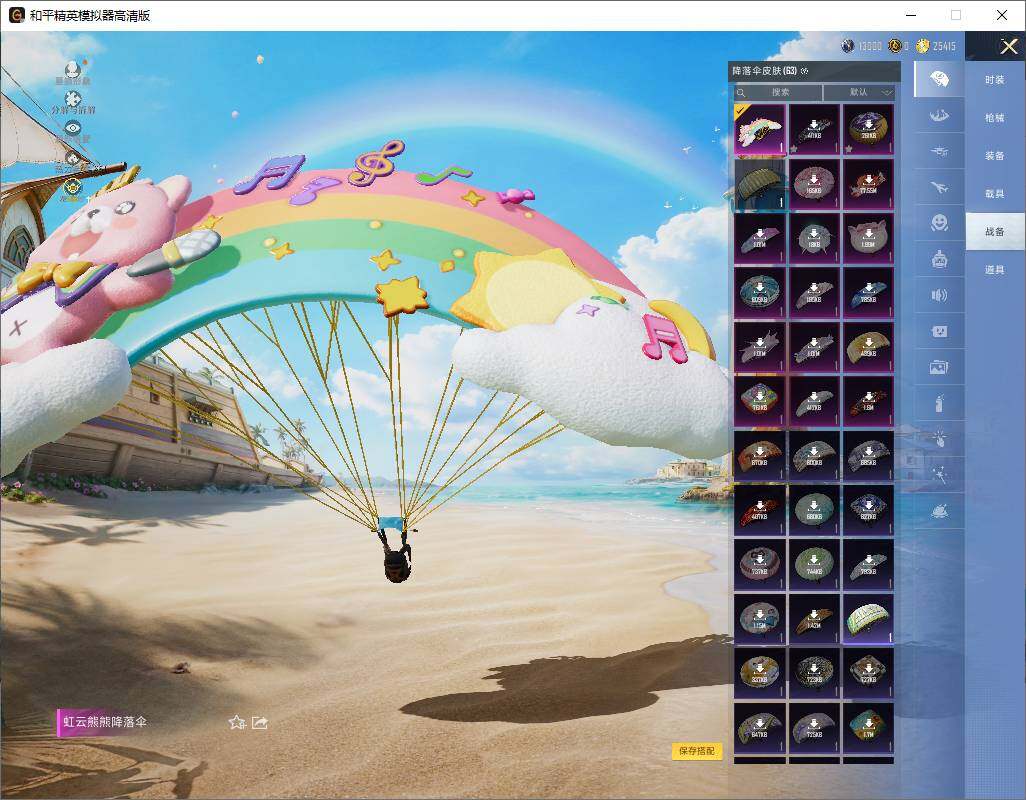The height and width of the screenshot is (800, 1026).
Task: Toggle the eye visibility icon at left
Action: click(73, 128)
